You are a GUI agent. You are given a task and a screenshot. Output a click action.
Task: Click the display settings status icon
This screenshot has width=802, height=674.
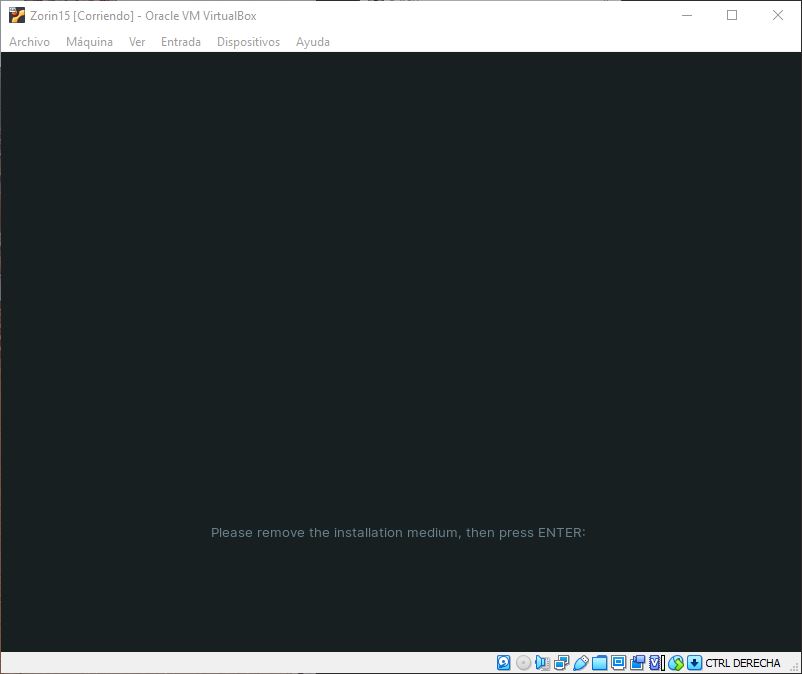point(618,663)
